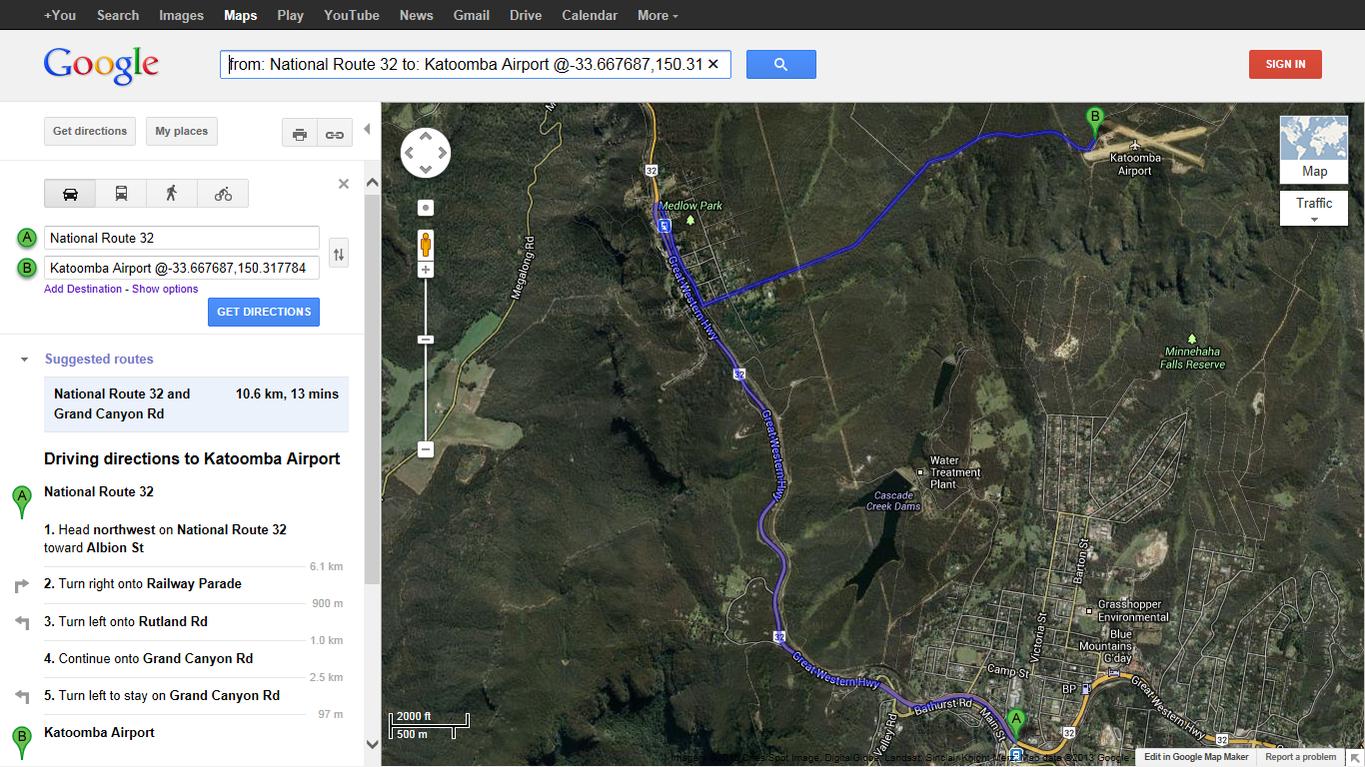This screenshot has height=767, width=1365.
Task: Click the blue GET DIRECTIONS button
Action: click(264, 312)
